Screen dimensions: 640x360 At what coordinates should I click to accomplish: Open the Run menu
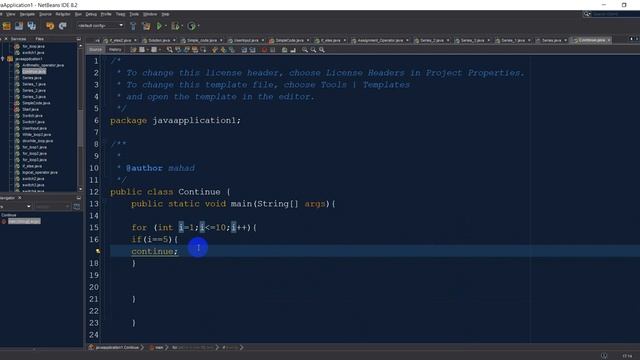[78, 14]
